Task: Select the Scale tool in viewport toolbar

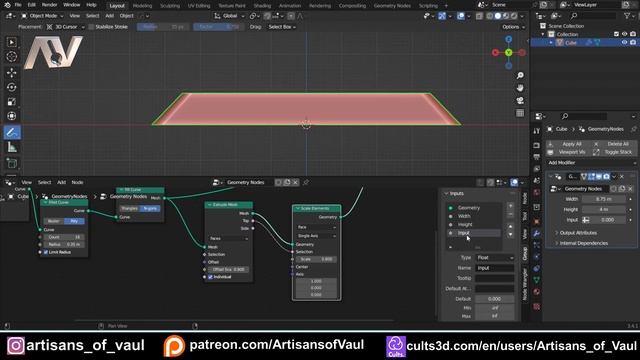Action: coord(12,102)
